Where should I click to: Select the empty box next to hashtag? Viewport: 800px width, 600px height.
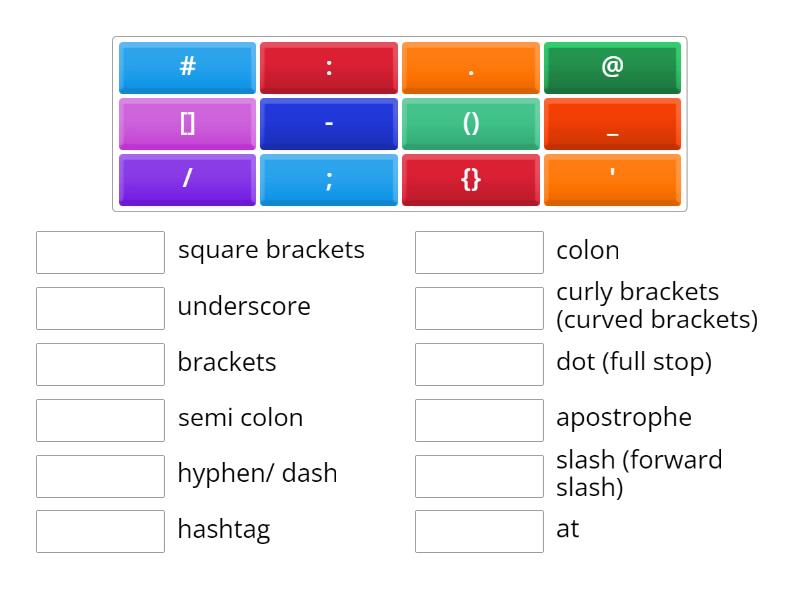[x=100, y=531]
